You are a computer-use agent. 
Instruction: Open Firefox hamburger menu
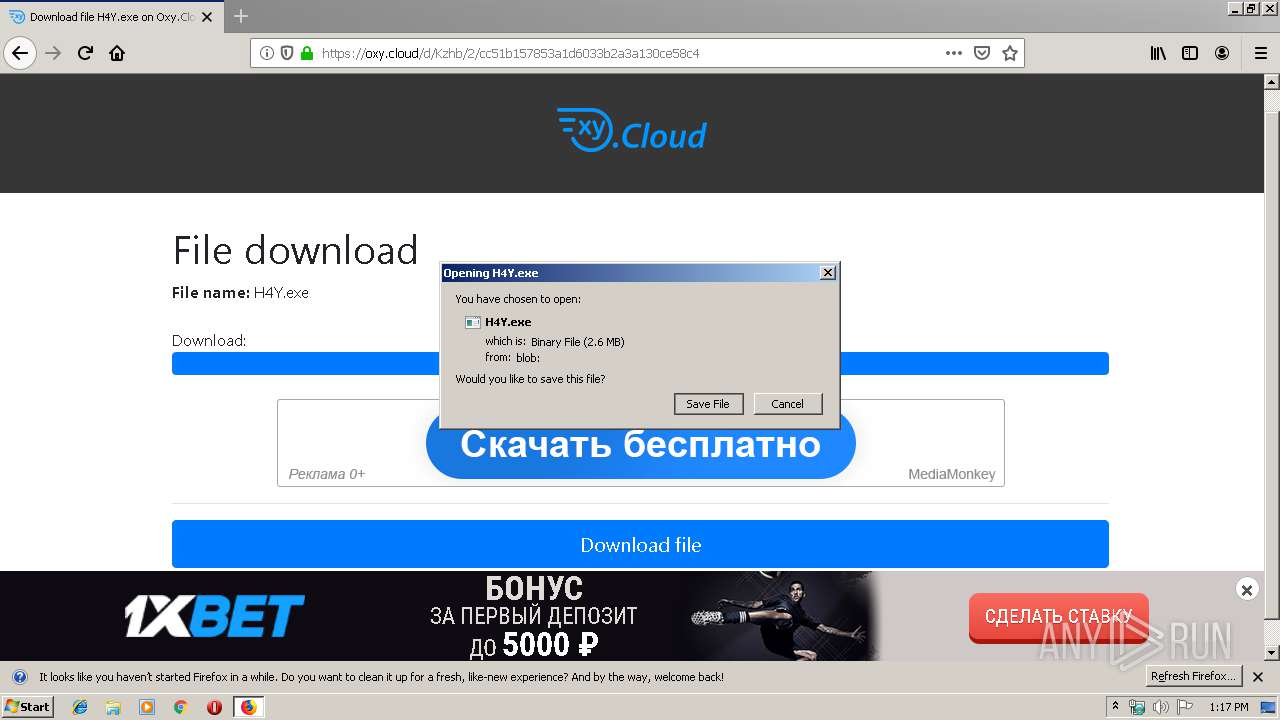pyautogui.click(x=1260, y=53)
